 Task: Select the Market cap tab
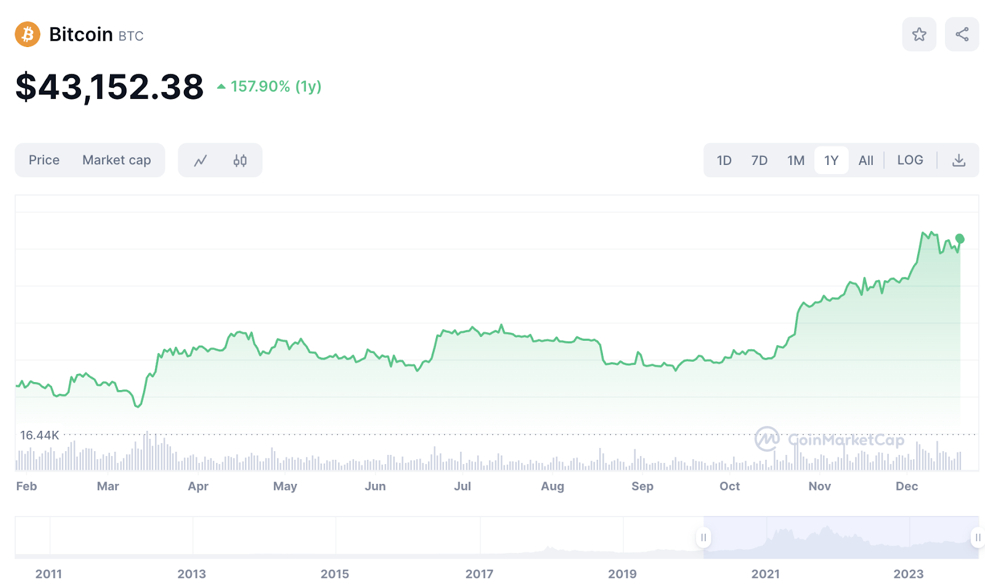[x=117, y=160]
